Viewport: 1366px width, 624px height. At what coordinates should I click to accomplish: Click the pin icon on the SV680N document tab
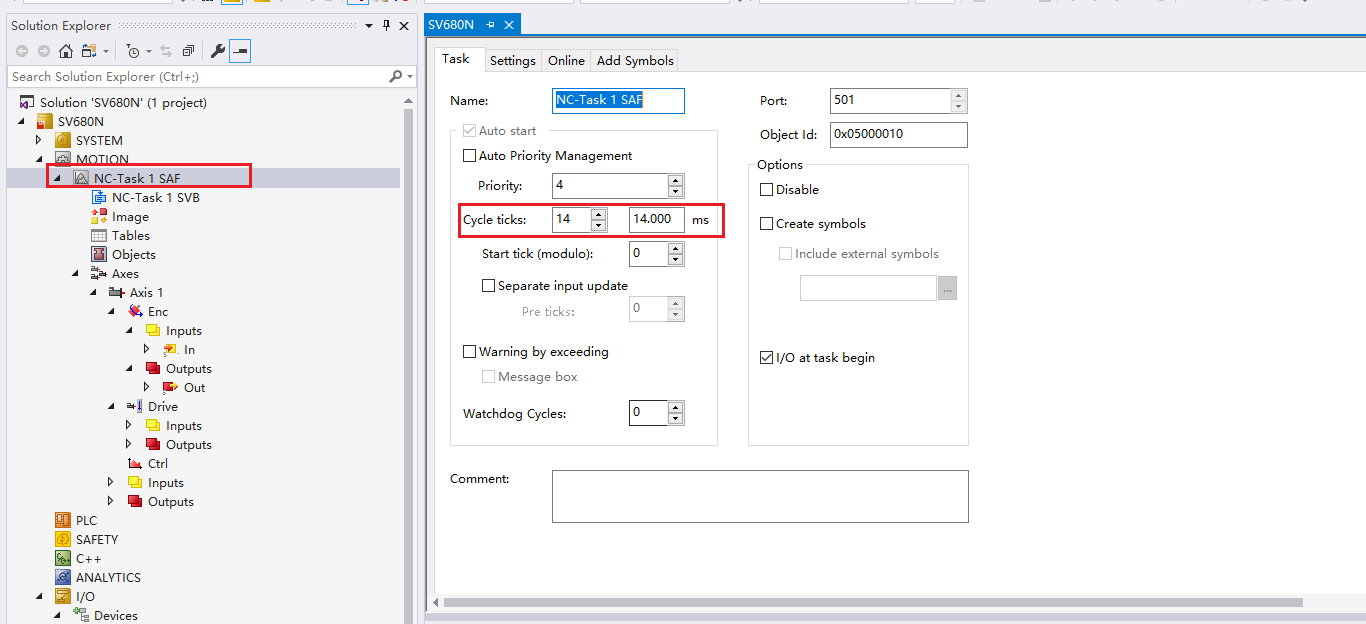(490, 24)
